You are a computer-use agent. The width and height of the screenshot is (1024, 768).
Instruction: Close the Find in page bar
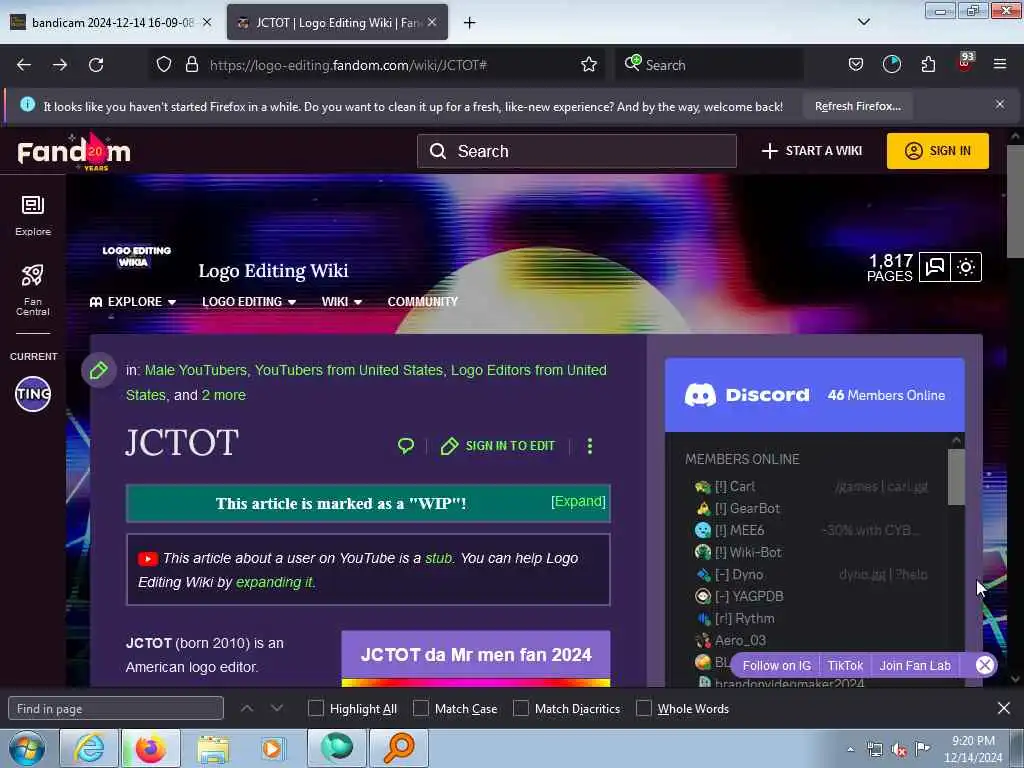coord(1004,708)
